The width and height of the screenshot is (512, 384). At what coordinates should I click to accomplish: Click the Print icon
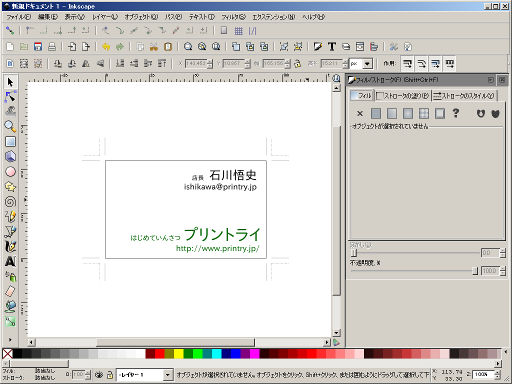[52, 47]
